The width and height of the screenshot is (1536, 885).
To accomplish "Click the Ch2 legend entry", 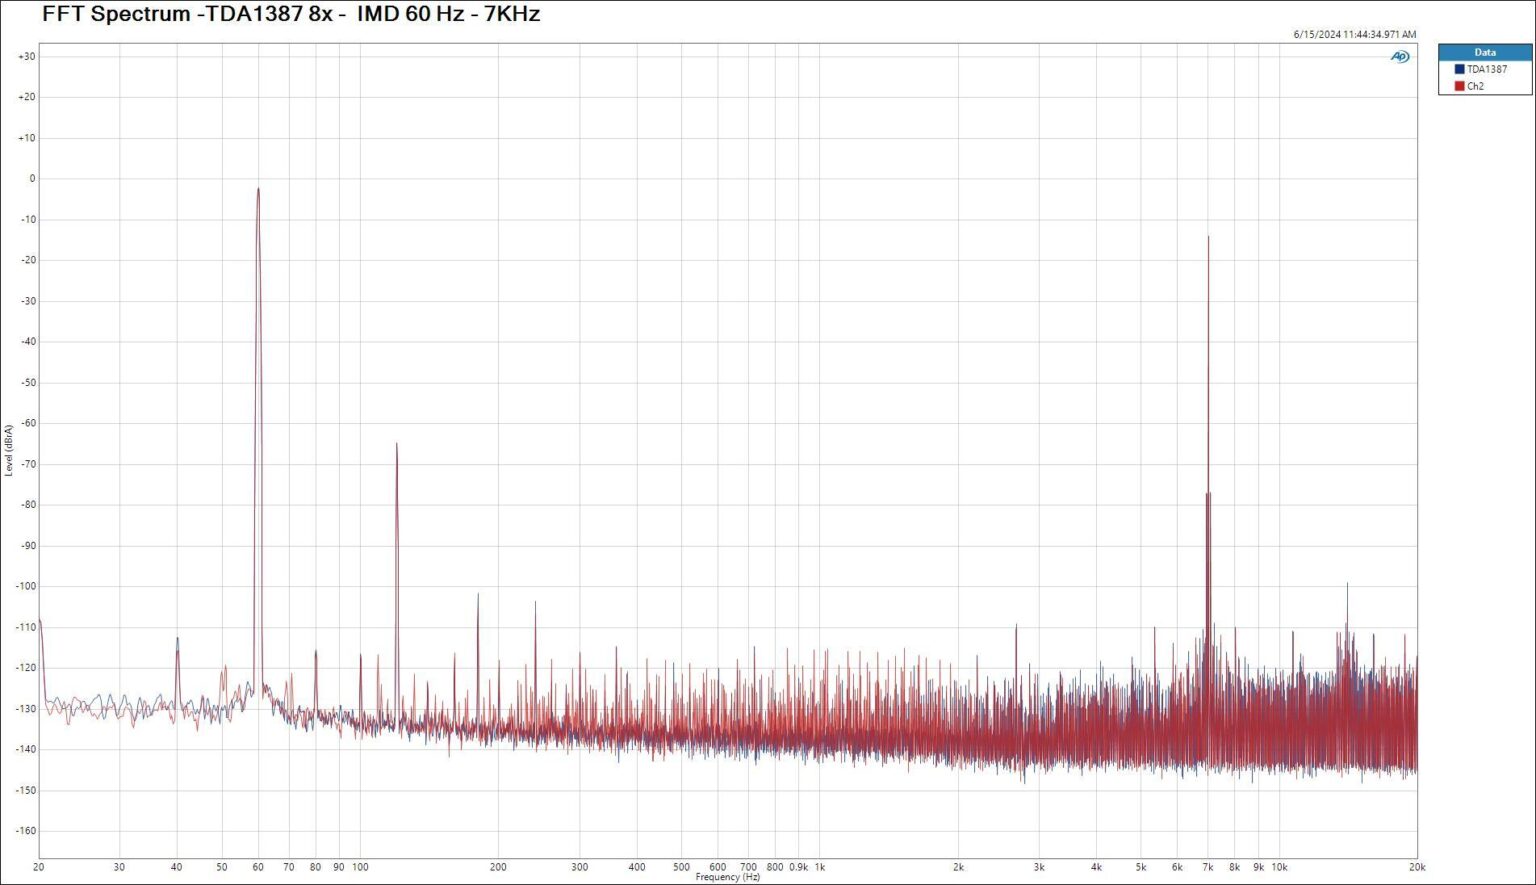I will (1478, 85).
